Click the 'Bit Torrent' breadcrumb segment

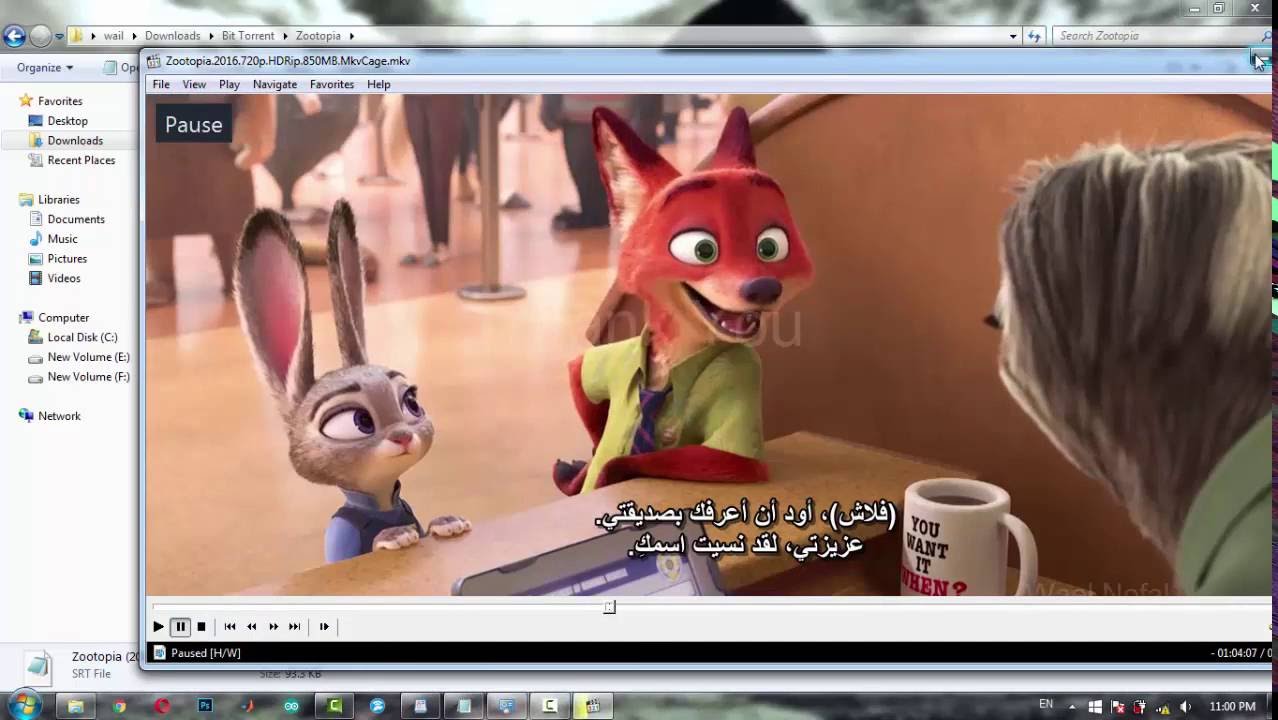click(248, 36)
